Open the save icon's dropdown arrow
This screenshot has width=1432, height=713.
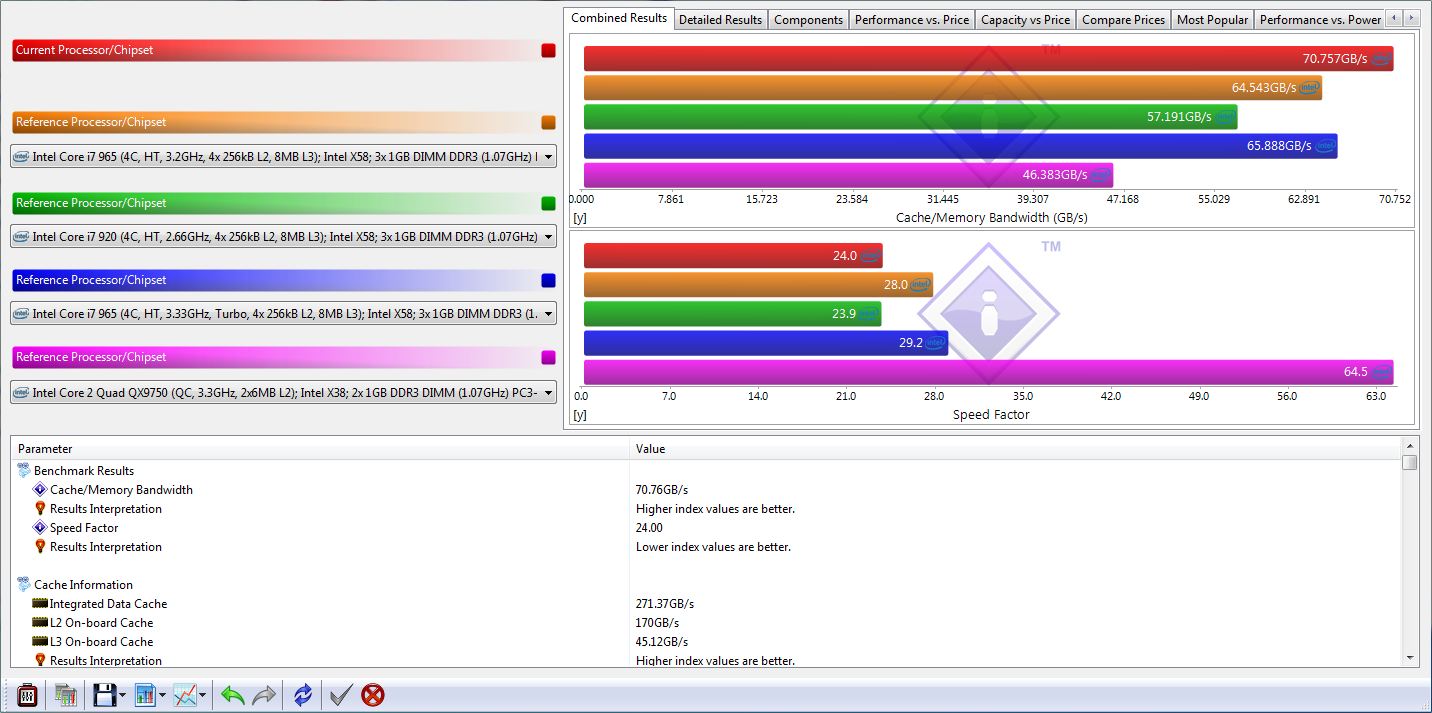122,695
